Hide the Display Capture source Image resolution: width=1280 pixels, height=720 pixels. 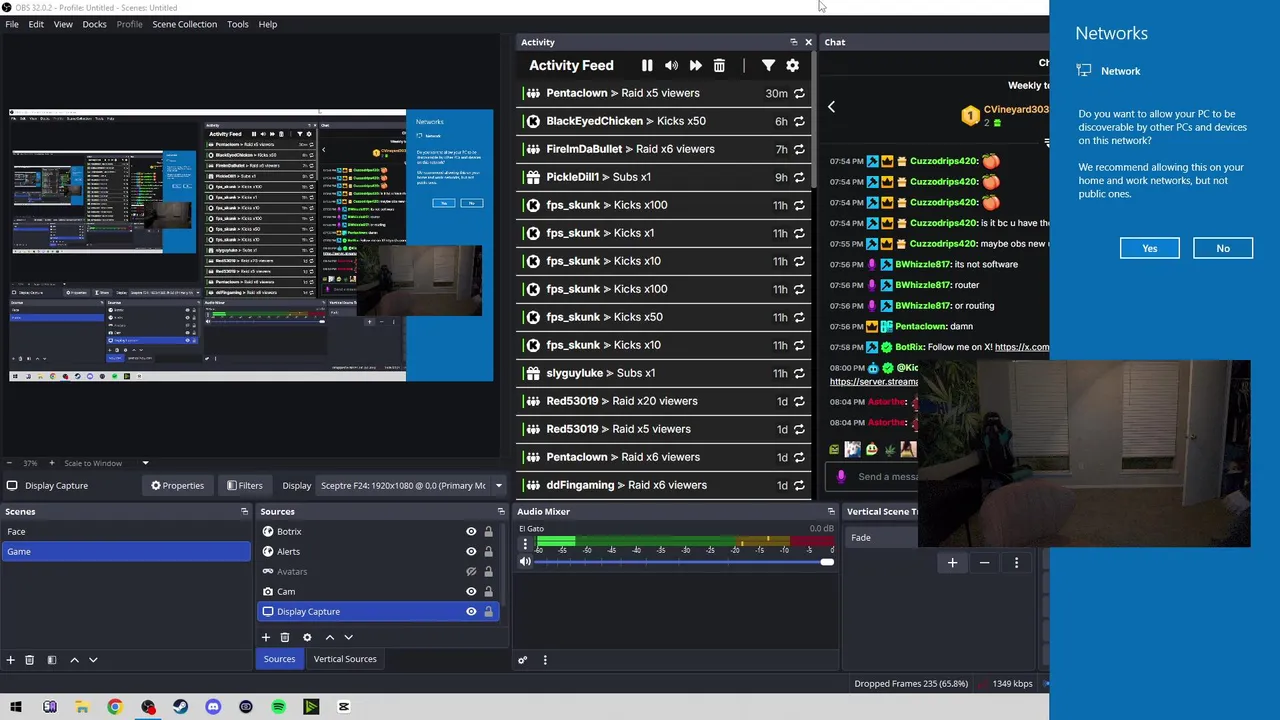[x=471, y=612]
